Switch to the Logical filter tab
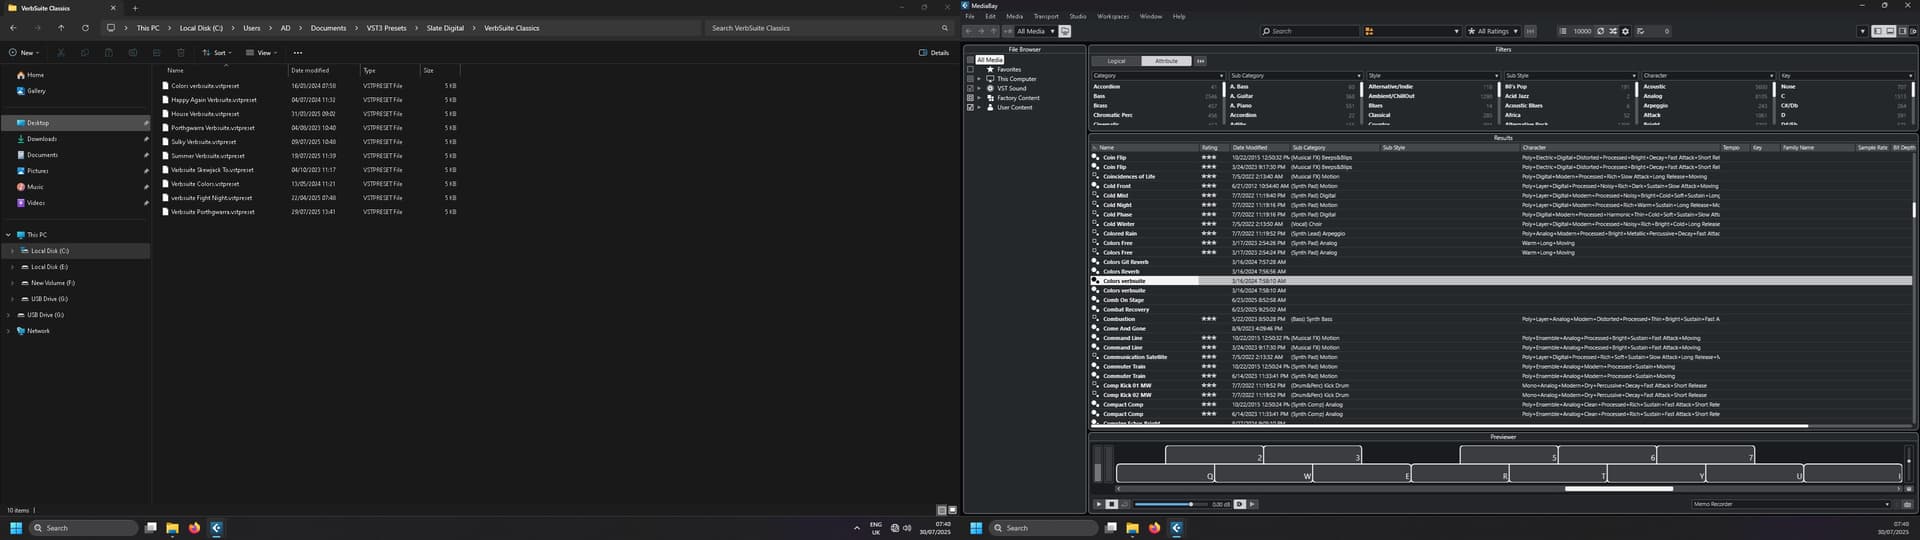The image size is (1920, 540). (1116, 61)
